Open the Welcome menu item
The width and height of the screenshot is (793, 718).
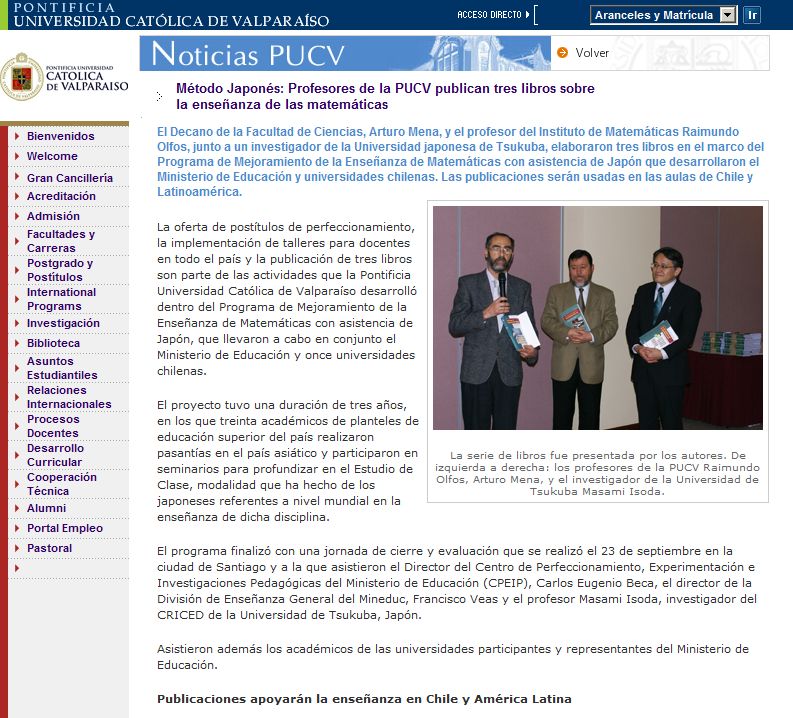point(52,156)
